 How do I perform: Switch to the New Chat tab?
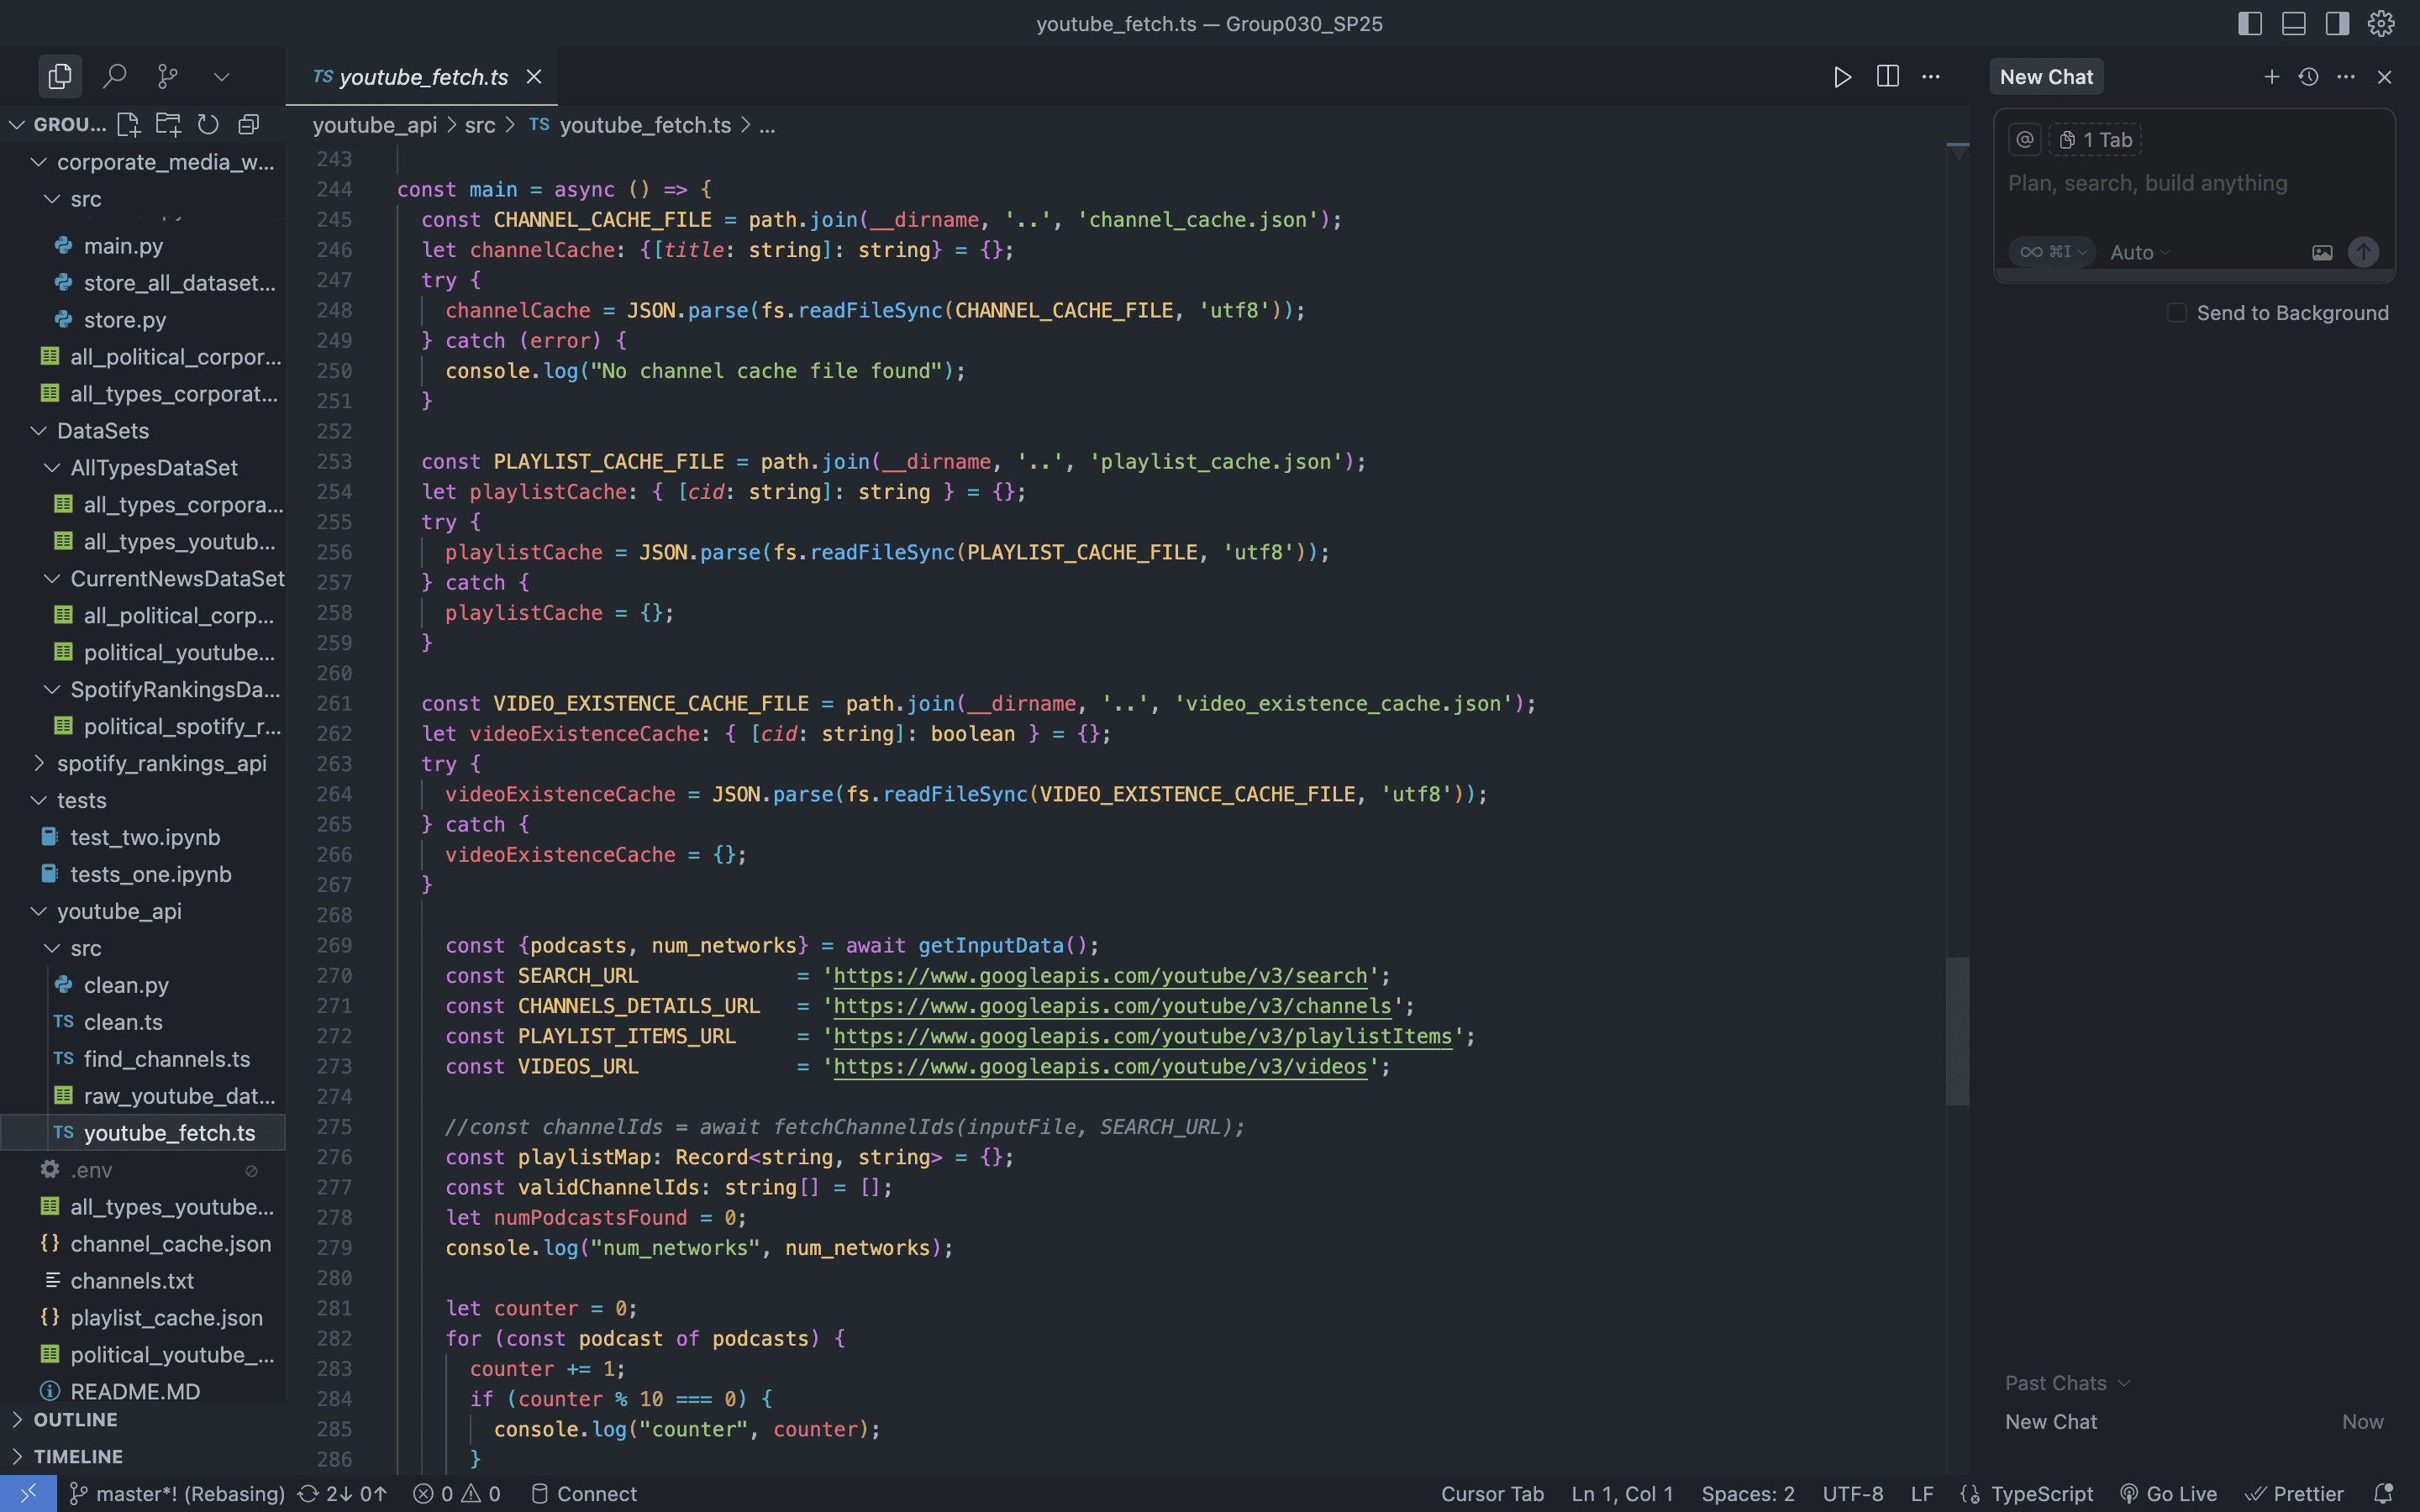(2046, 77)
